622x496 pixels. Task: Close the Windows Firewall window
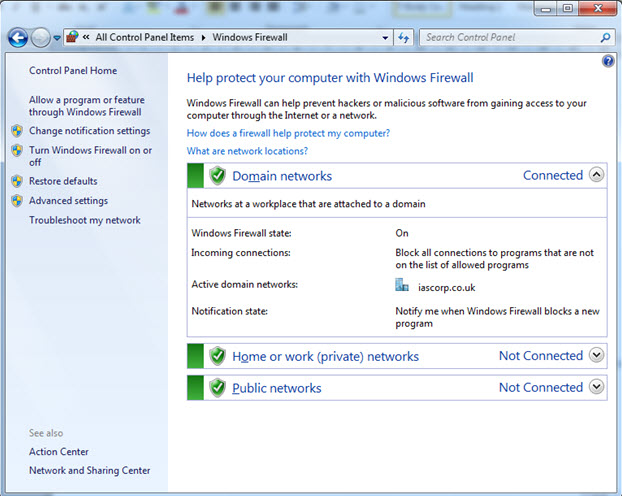(x=598, y=9)
